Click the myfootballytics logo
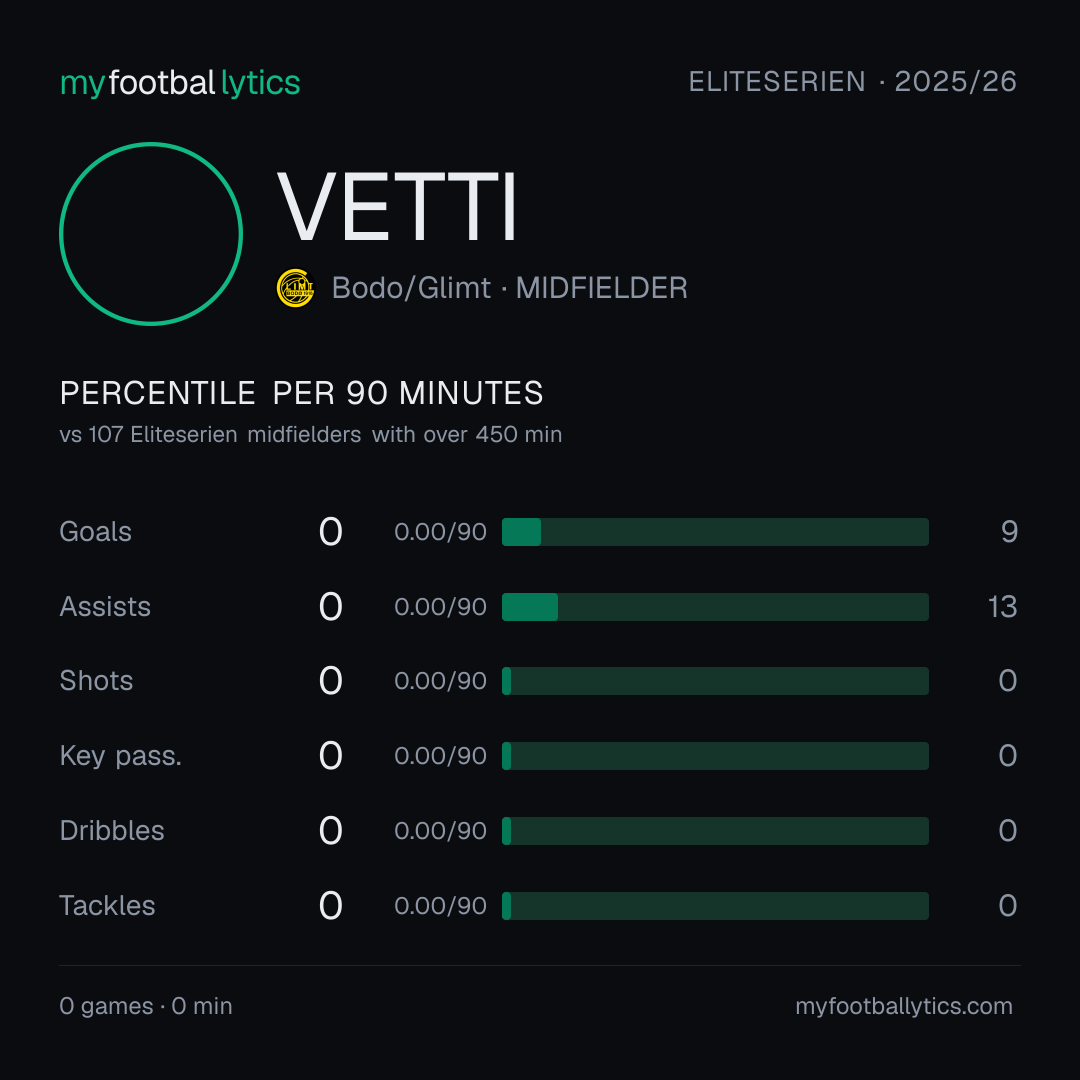 [x=180, y=83]
